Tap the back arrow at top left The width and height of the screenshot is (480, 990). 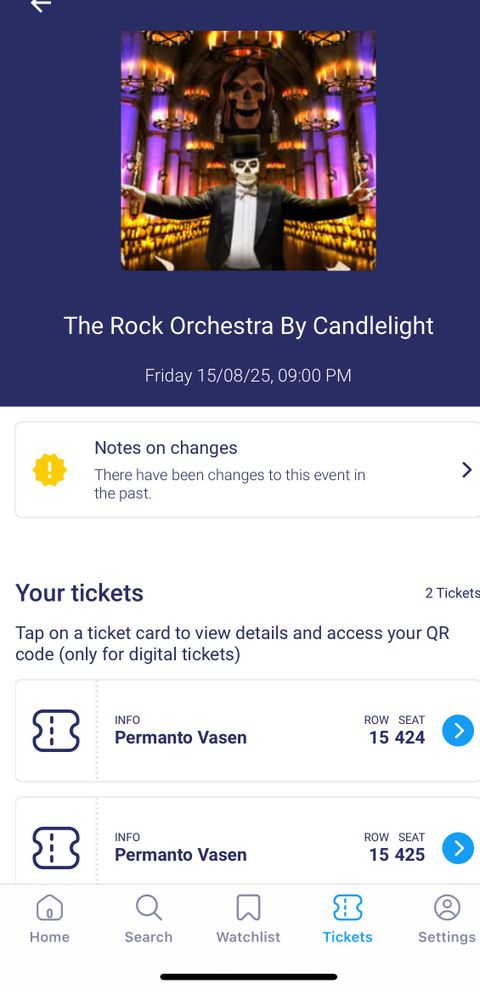[41, 4]
